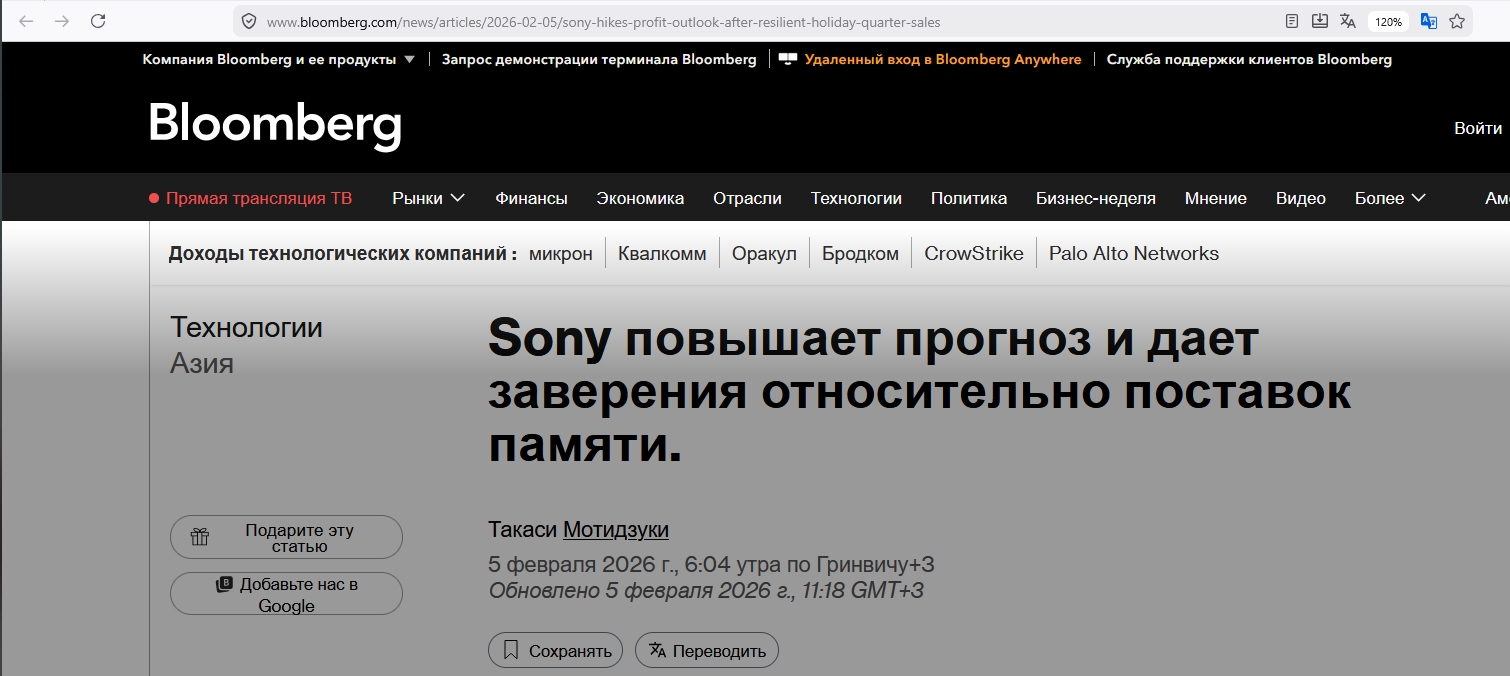
Task: Click the blue translator extension icon
Action: tap(1429, 21)
